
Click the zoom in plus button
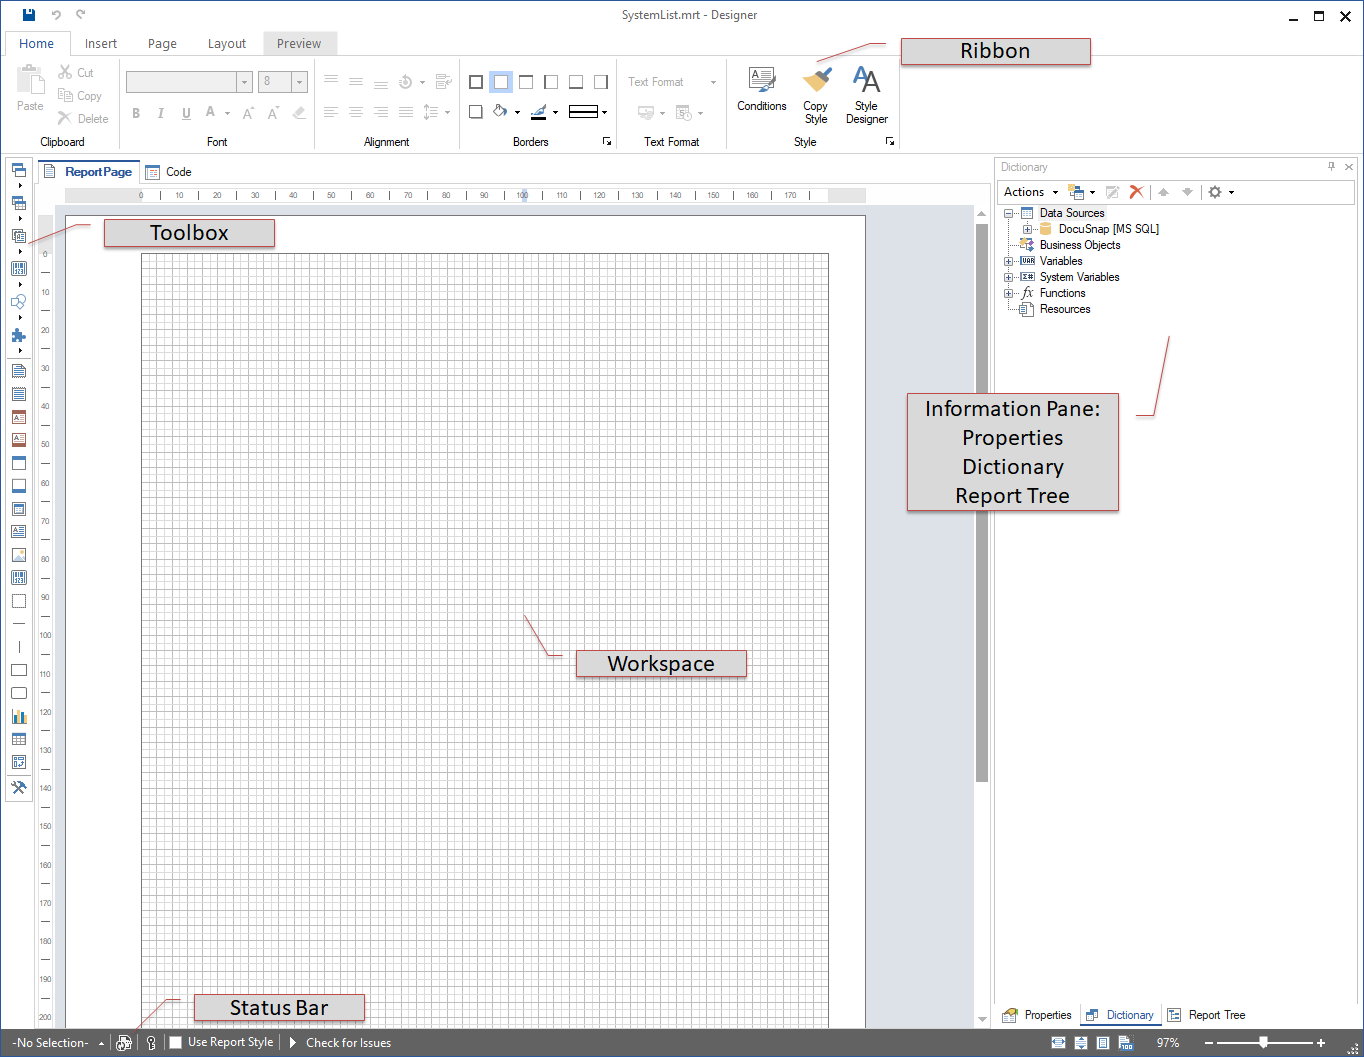tap(1321, 1043)
